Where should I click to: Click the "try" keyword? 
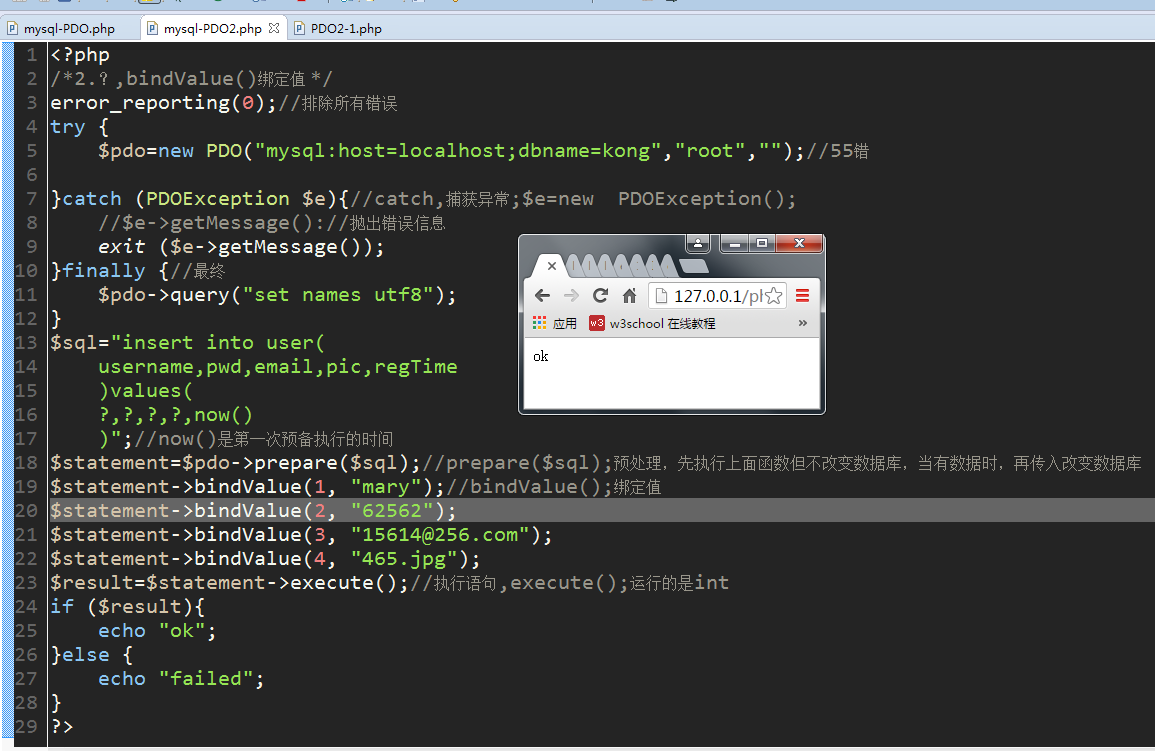(68, 127)
